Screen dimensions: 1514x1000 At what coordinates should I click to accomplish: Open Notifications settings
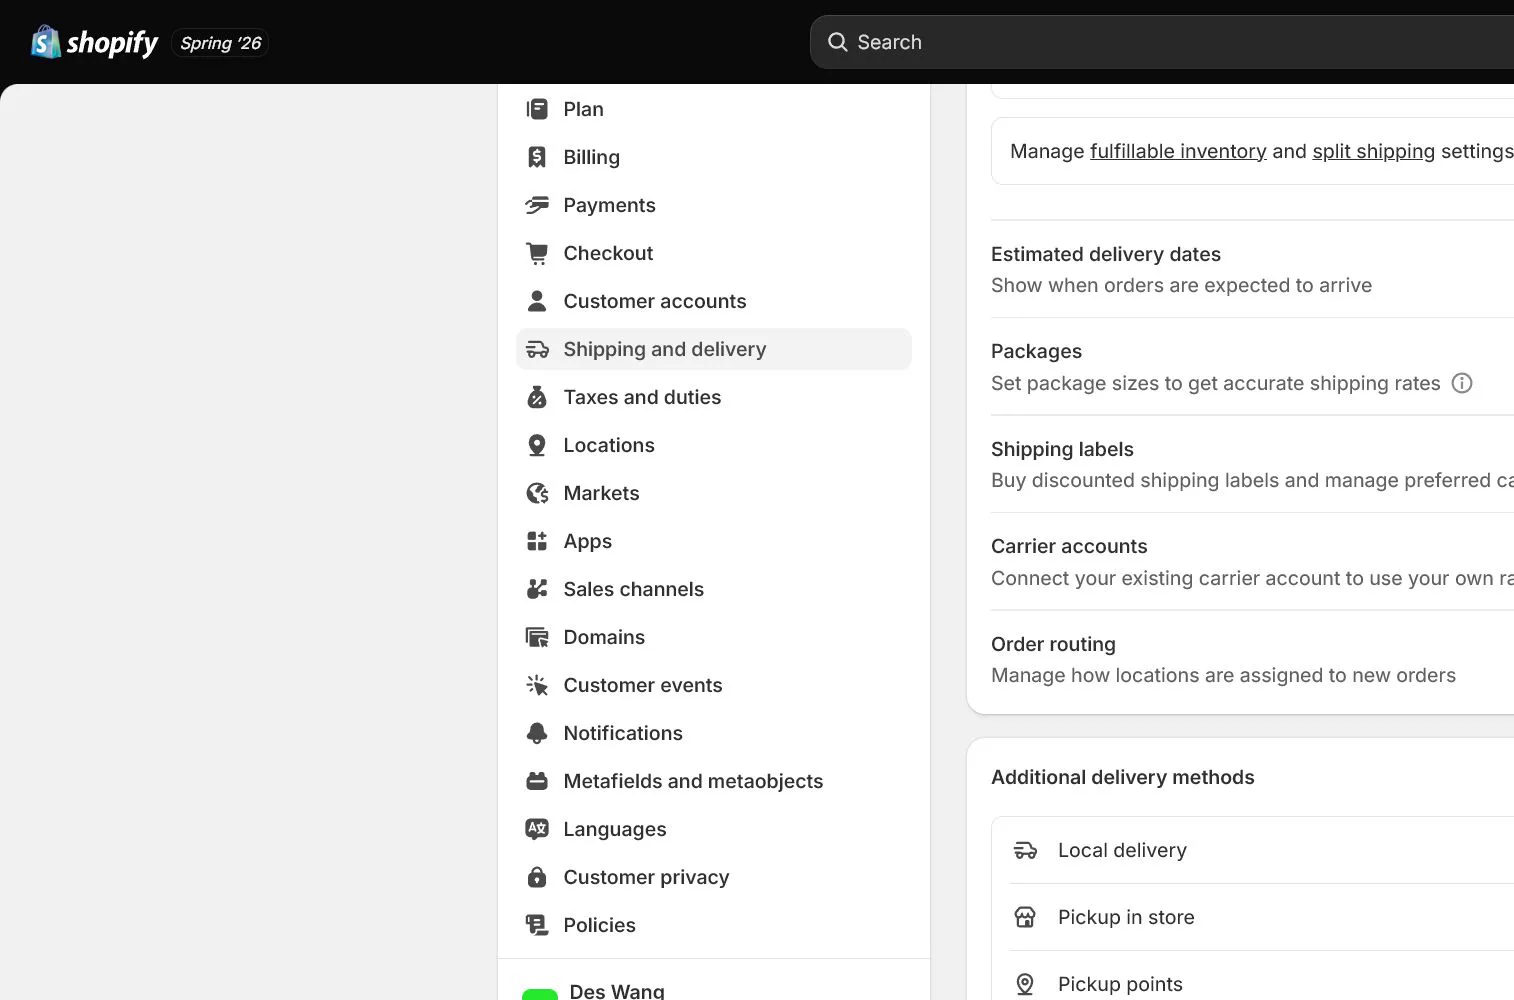point(714,733)
